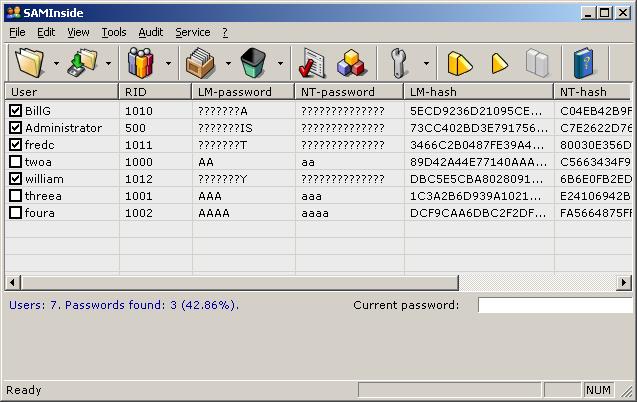
Task: Select the Administrator user name
Action: pyautogui.click(x=63, y=128)
